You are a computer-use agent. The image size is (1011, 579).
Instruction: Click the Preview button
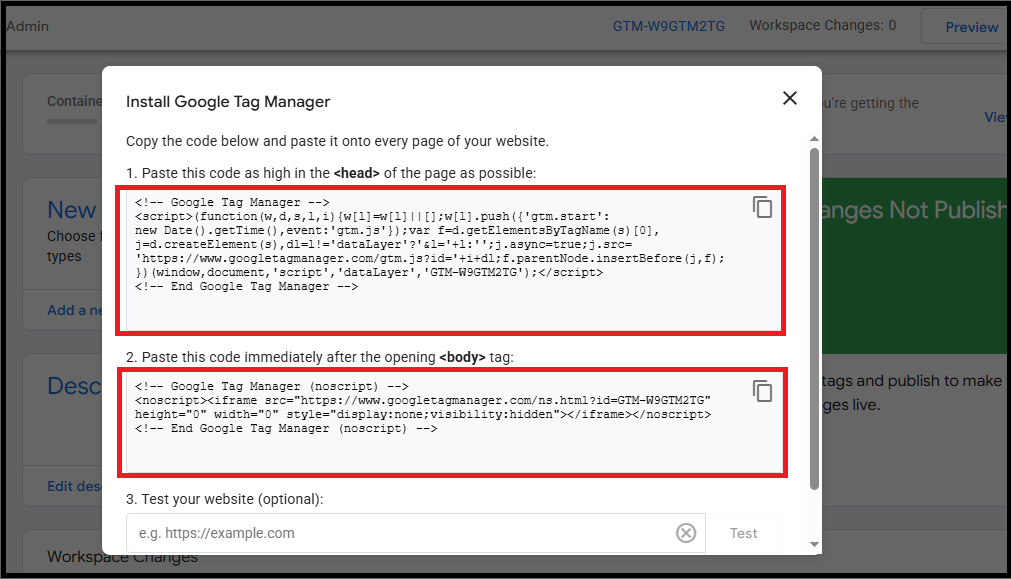pyautogui.click(x=971, y=27)
